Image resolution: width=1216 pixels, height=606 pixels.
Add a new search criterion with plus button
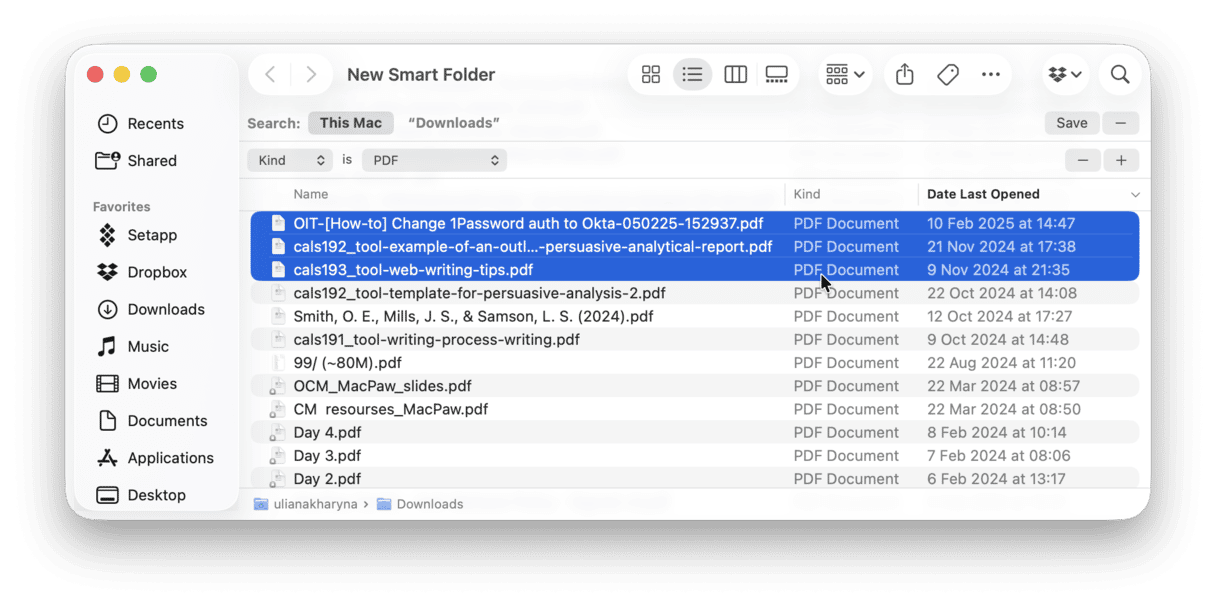pyautogui.click(x=1121, y=160)
